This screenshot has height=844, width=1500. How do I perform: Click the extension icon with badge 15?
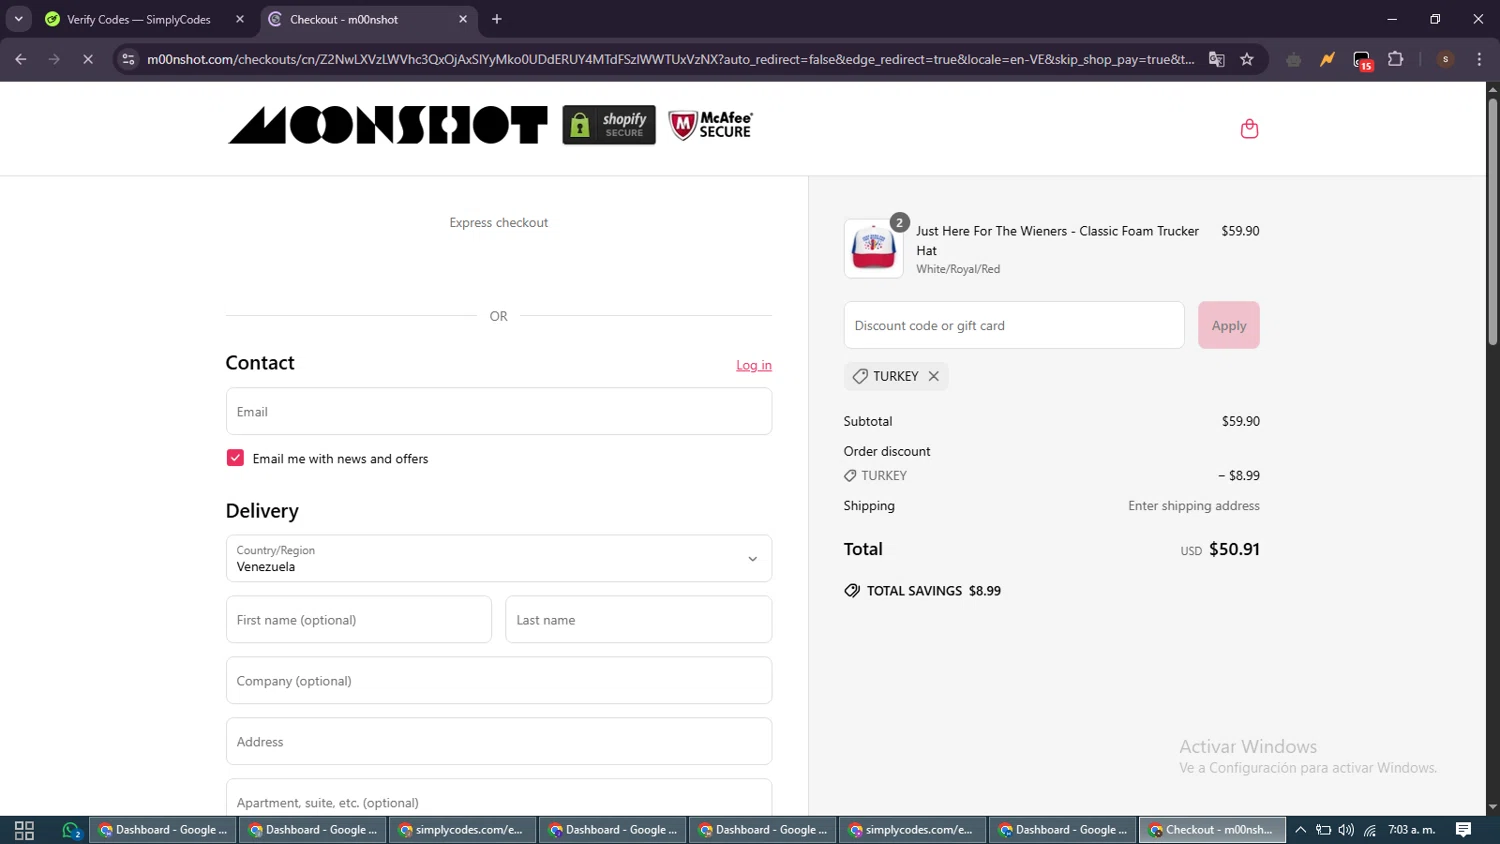click(1362, 60)
